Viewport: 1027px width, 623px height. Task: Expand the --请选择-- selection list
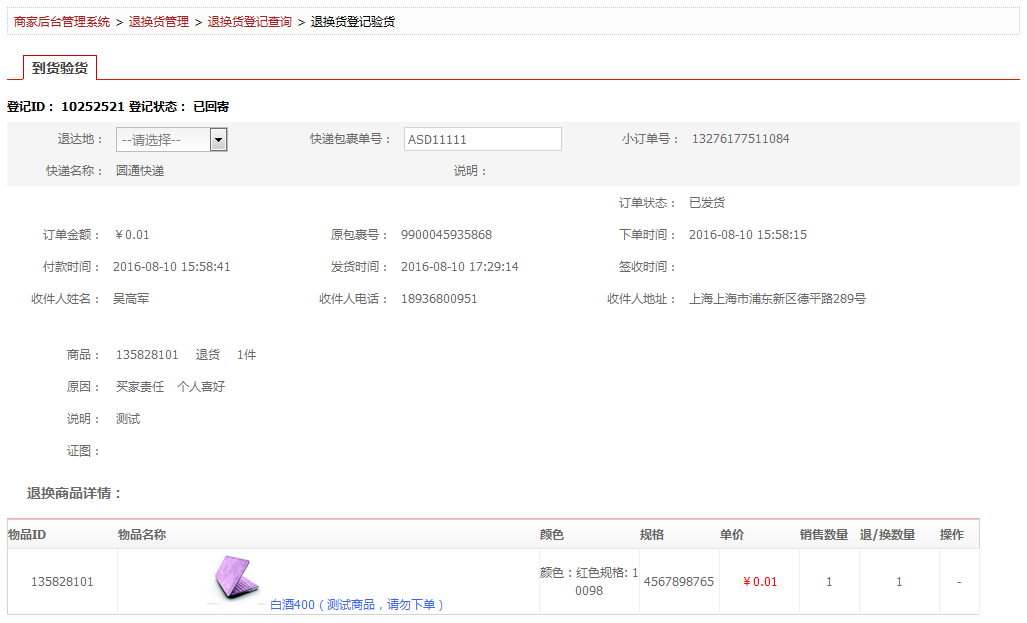[170, 139]
